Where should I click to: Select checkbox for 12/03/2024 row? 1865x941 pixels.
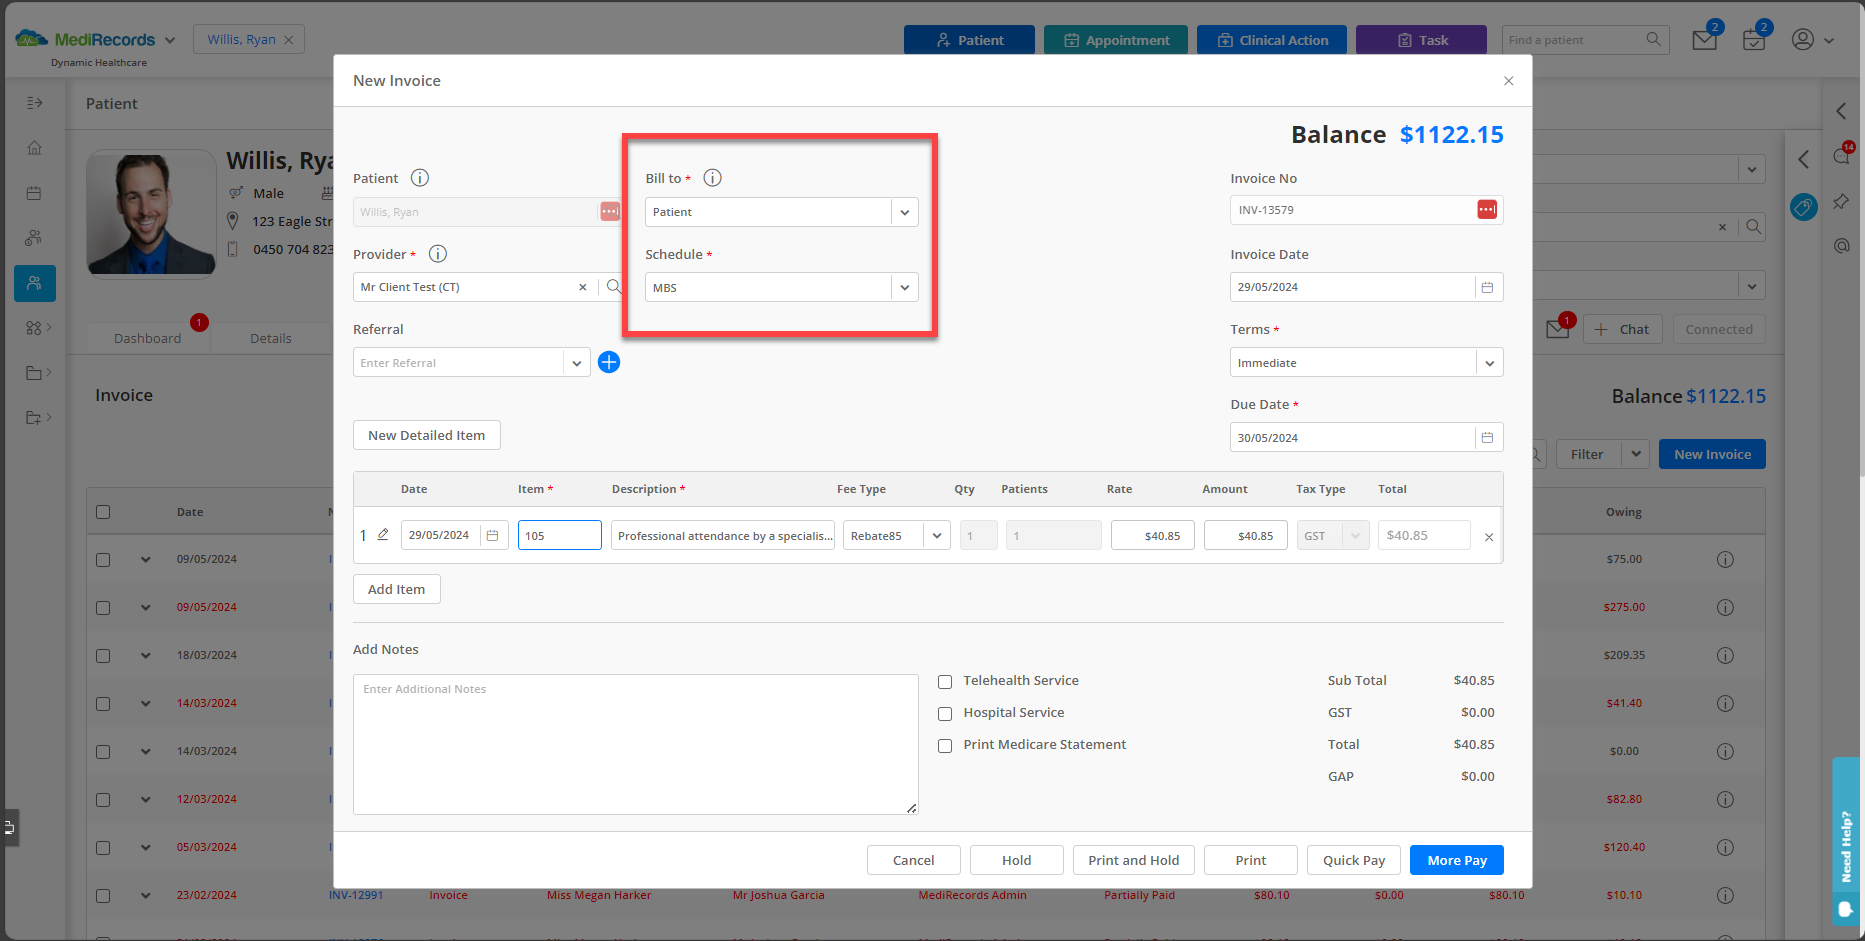tap(103, 800)
